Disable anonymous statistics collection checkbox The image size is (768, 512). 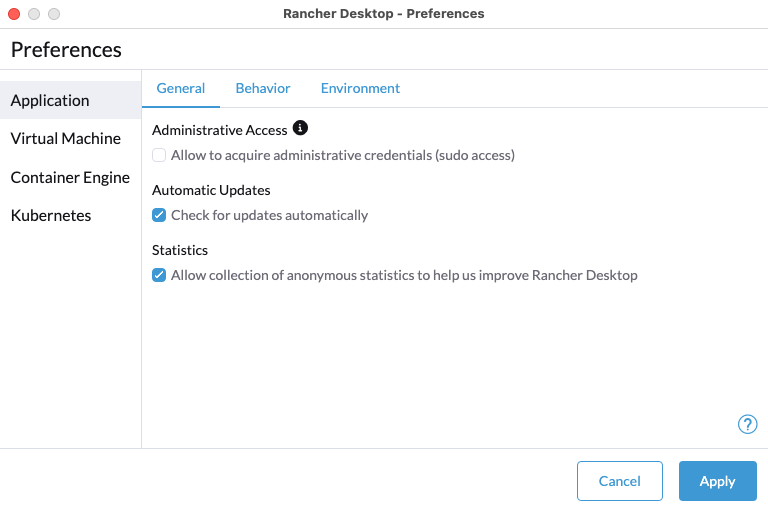(159, 275)
